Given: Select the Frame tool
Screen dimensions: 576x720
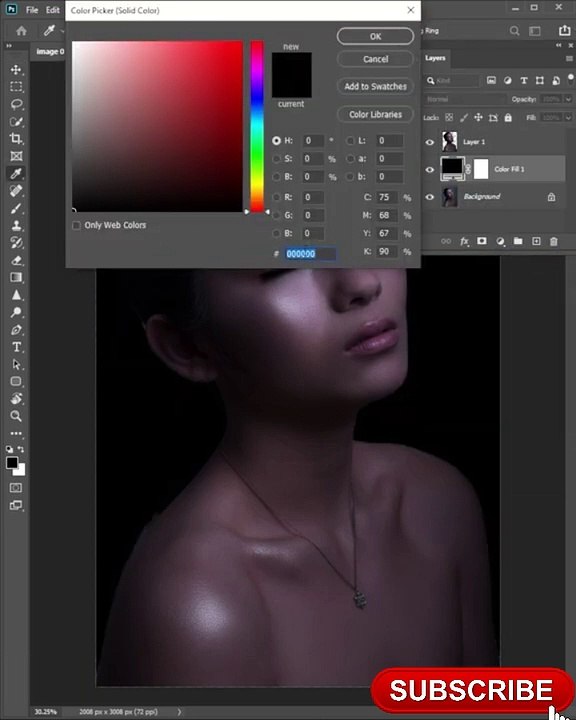Looking at the screenshot, I should [x=16, y=156].
